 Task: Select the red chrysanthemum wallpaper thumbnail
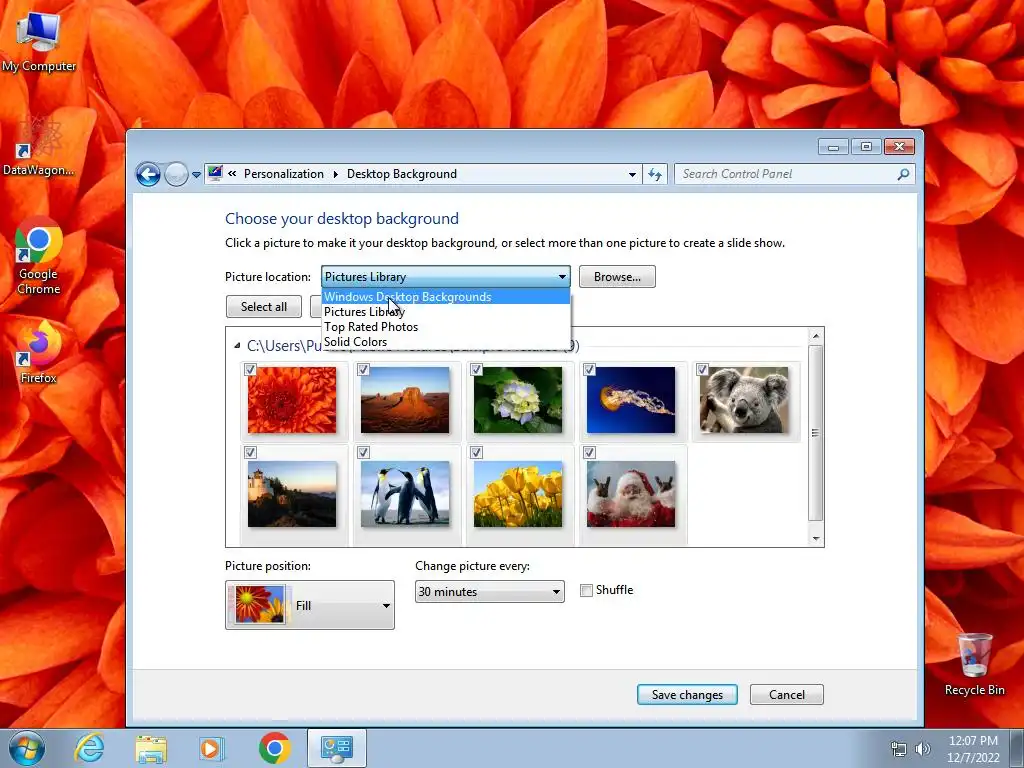point(292,400)
